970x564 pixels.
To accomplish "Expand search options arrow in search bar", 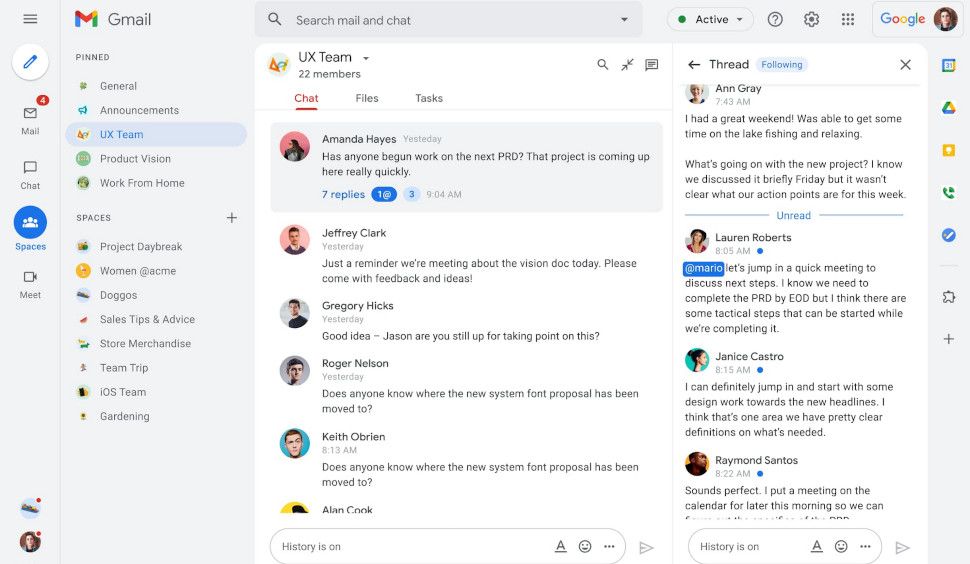I will tap(624, 20).
